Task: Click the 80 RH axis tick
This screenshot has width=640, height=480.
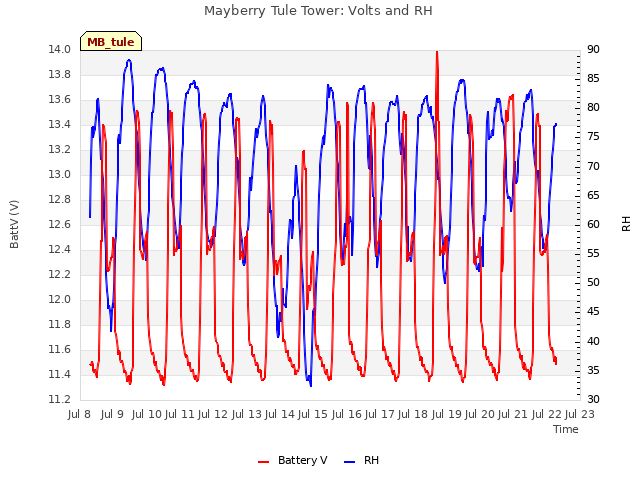Action: tap(593, 107)
